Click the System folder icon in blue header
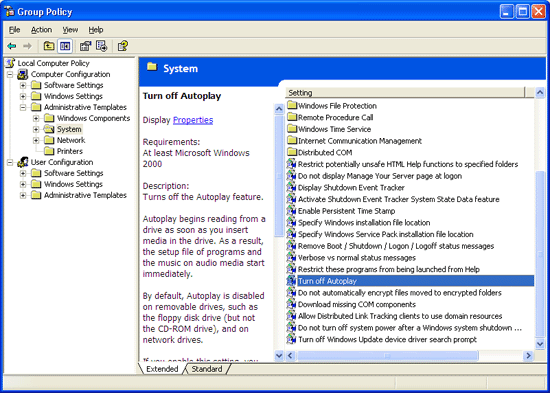Image resolution: width=550 pixels, height=393 pixels. point(152,67)
